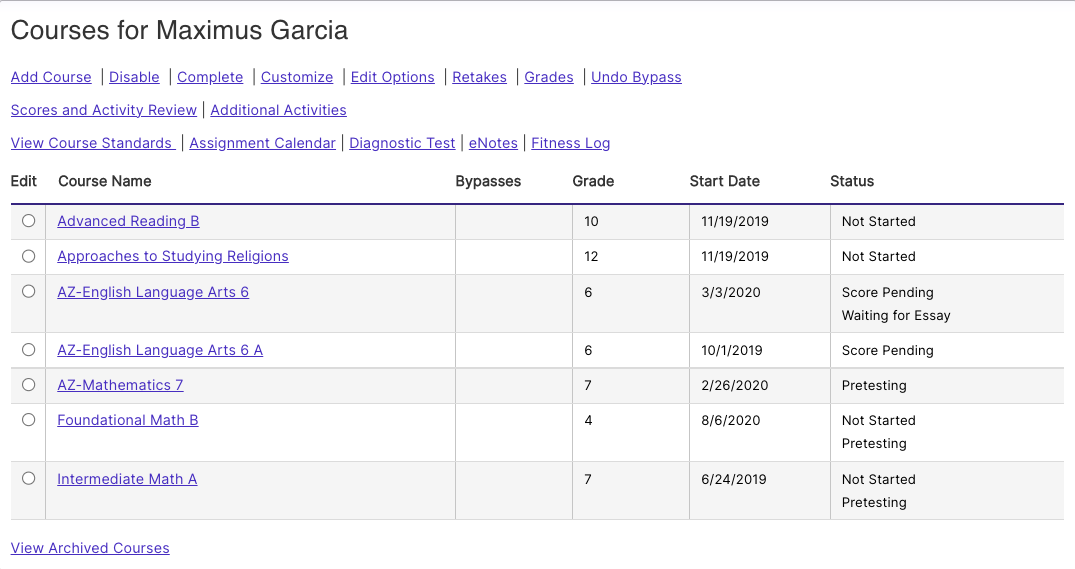This screenshot has height=569, width=1075.
Task: Open the AZ-English Language Arts 6 course
Action: coord(153,292)
